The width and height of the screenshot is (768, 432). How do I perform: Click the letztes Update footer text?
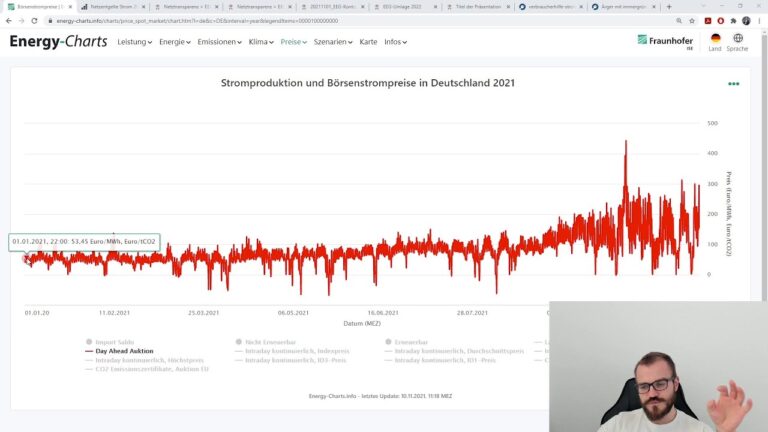coord(380,396)
